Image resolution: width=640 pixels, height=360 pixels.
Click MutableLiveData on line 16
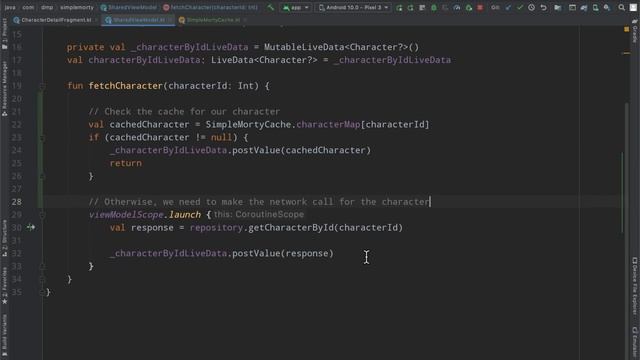[304, 47]
